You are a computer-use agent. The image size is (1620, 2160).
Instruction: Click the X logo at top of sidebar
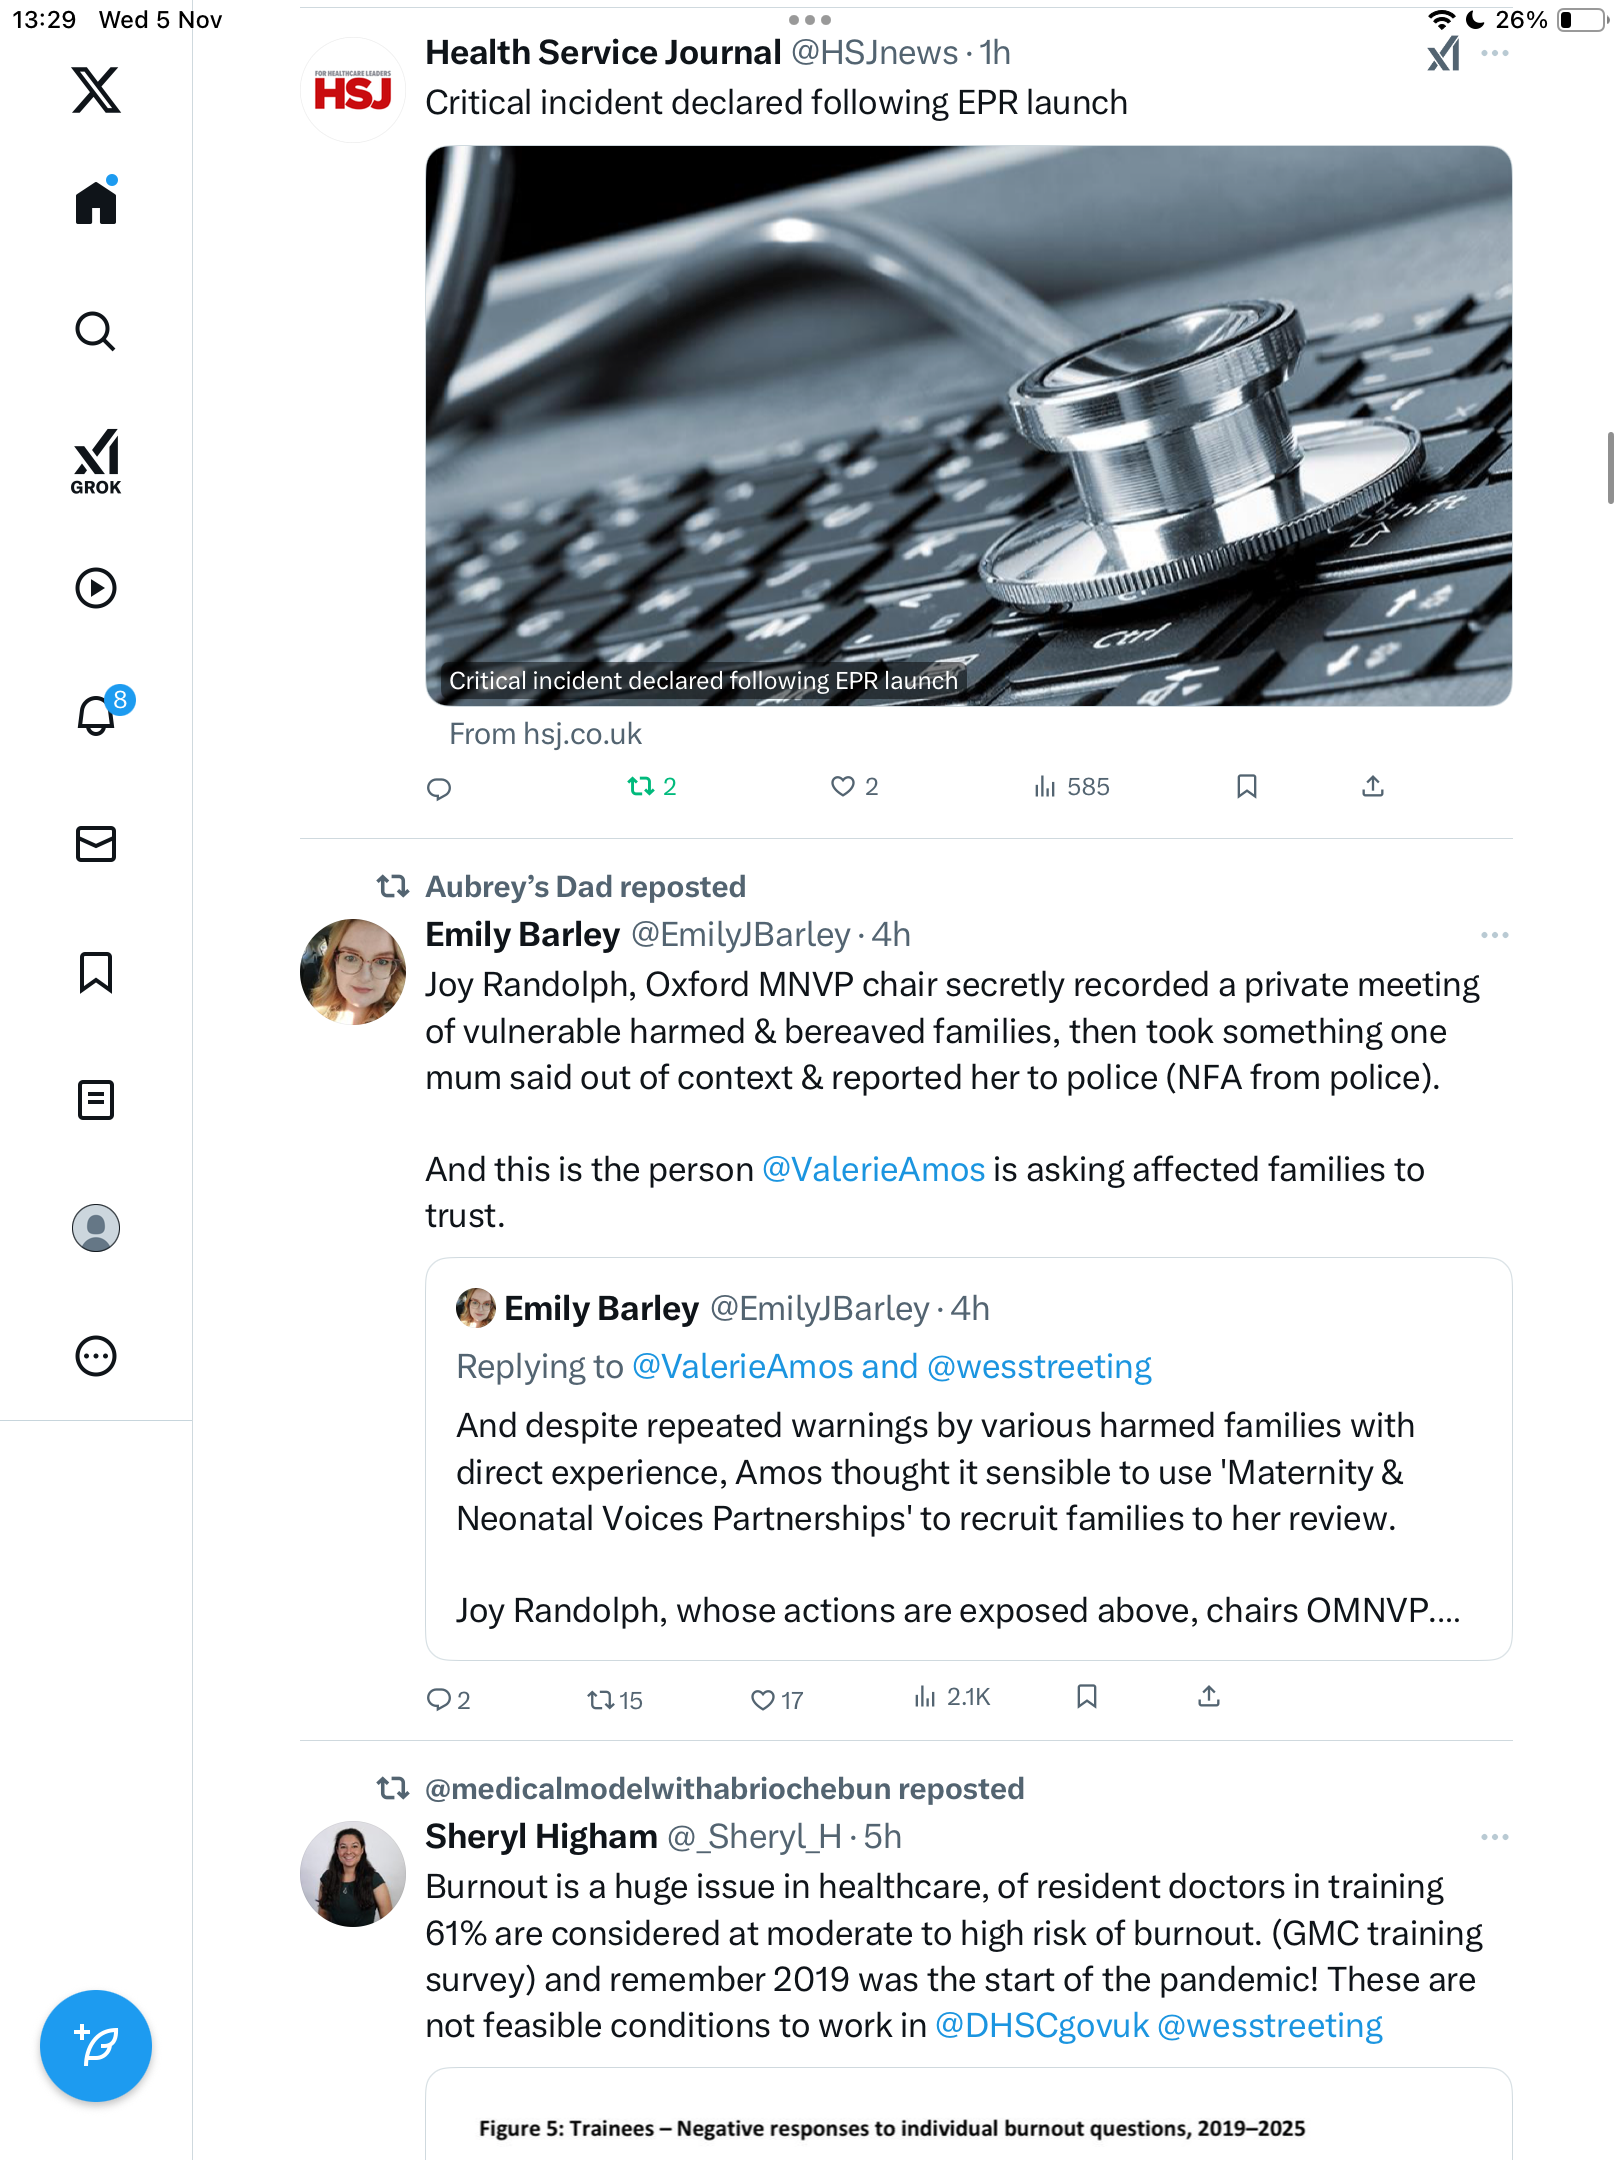point(96,90)
